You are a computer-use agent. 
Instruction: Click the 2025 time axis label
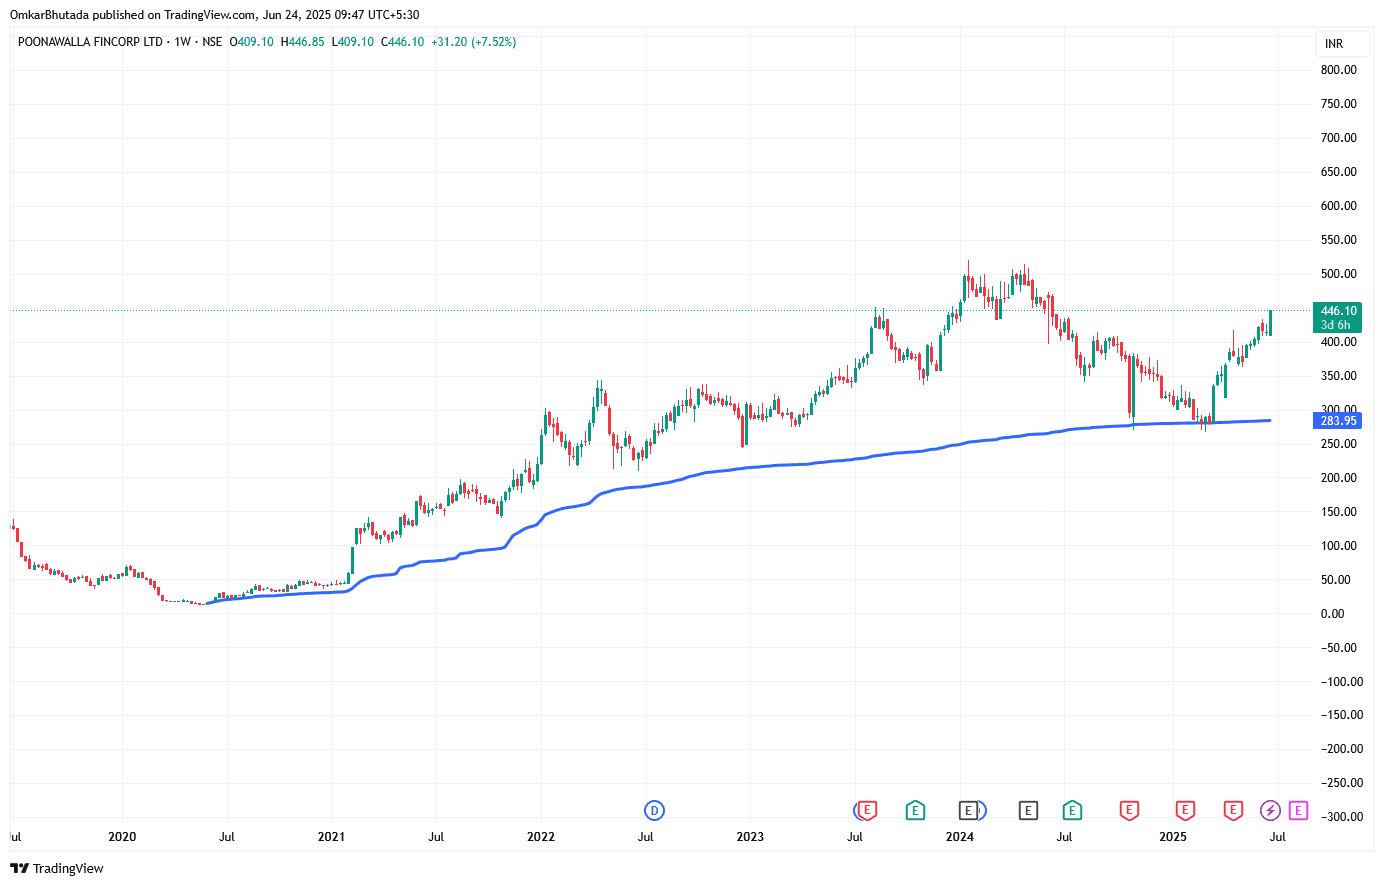pyautogui.click(x=1173, y=837)
